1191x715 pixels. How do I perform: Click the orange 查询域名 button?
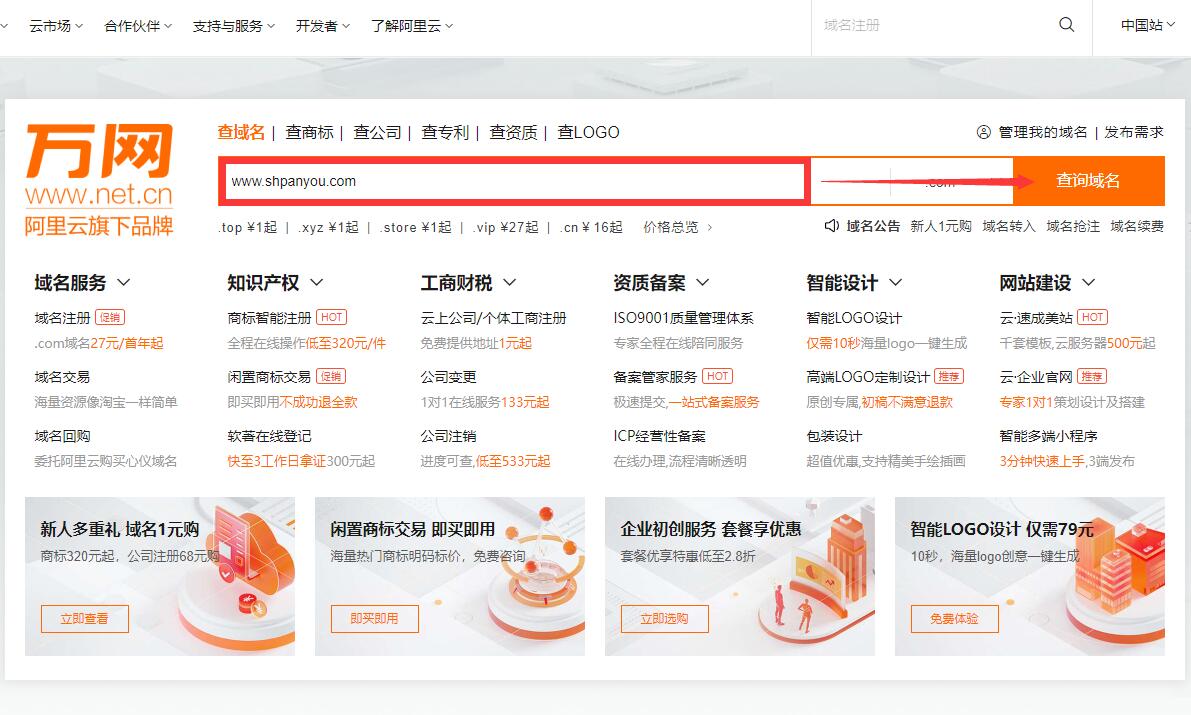[1088, 181]
